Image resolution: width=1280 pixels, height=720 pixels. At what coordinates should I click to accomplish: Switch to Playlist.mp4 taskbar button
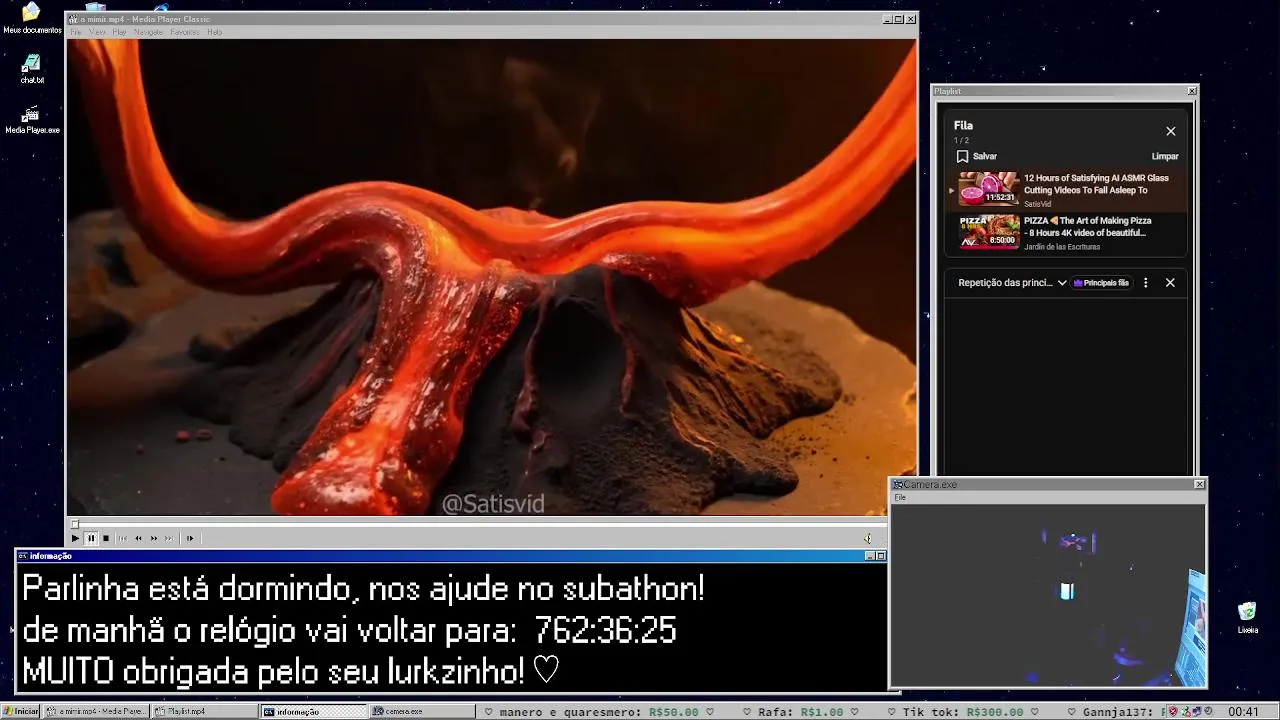pyautogui.click(x=205, y=711)
